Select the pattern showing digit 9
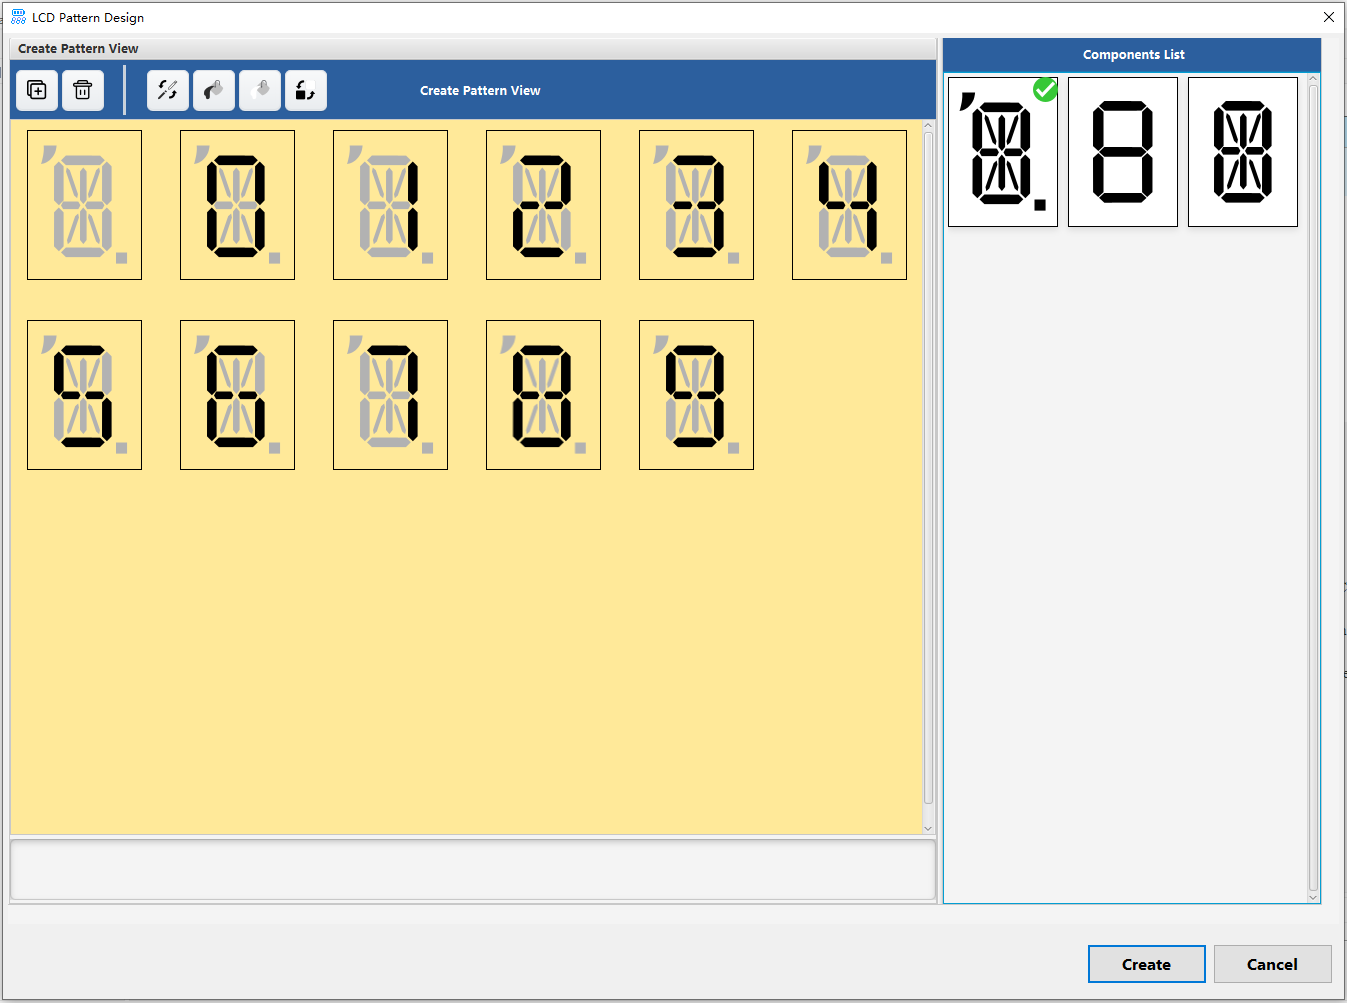 (x=696, y=395)
